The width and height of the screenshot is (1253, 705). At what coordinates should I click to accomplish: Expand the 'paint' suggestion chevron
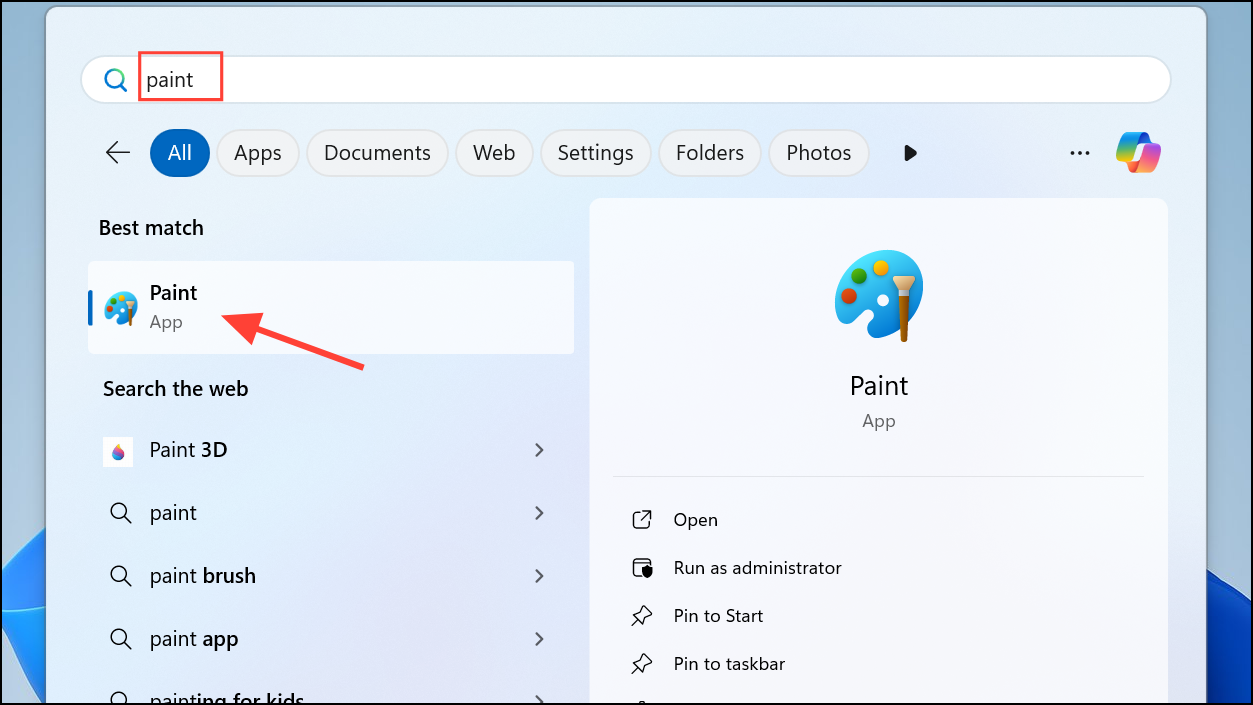[x=539, y=513]
